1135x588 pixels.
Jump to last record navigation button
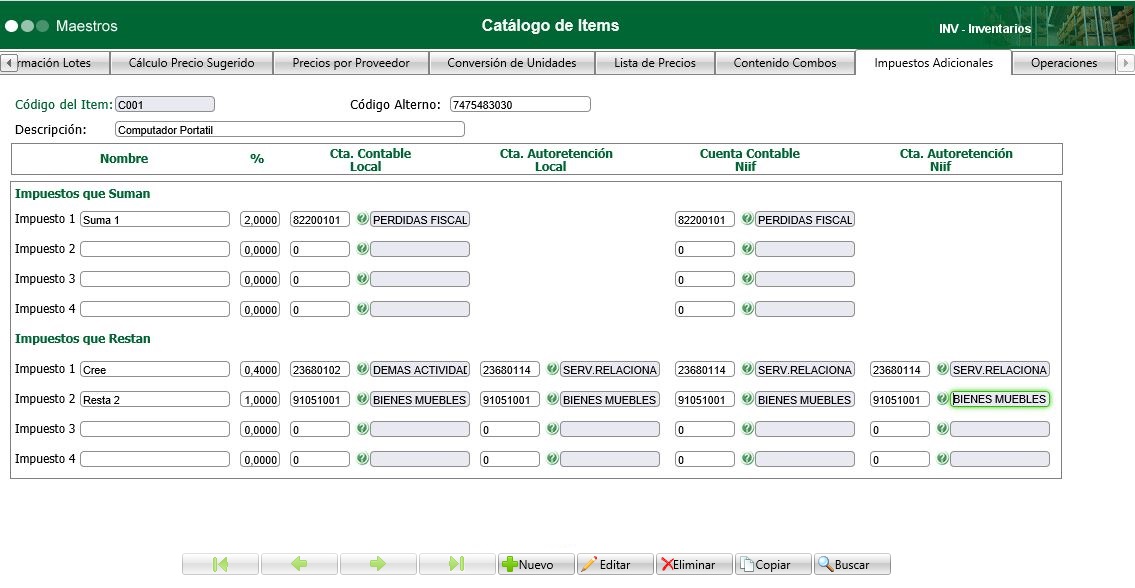pyautogui.click(x=457, y=564)
